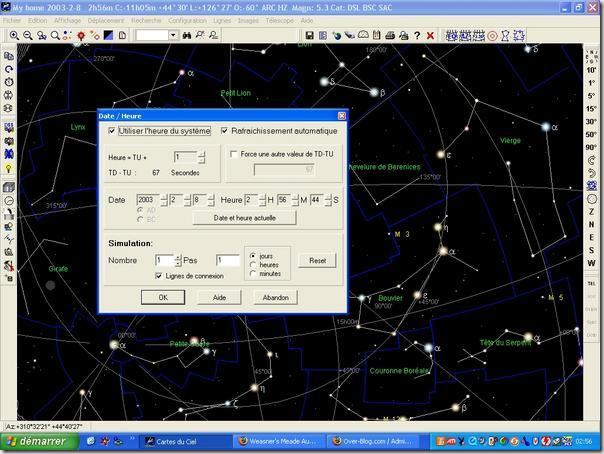Click the red target circle toolbar icon

click(x=492, y=36)
